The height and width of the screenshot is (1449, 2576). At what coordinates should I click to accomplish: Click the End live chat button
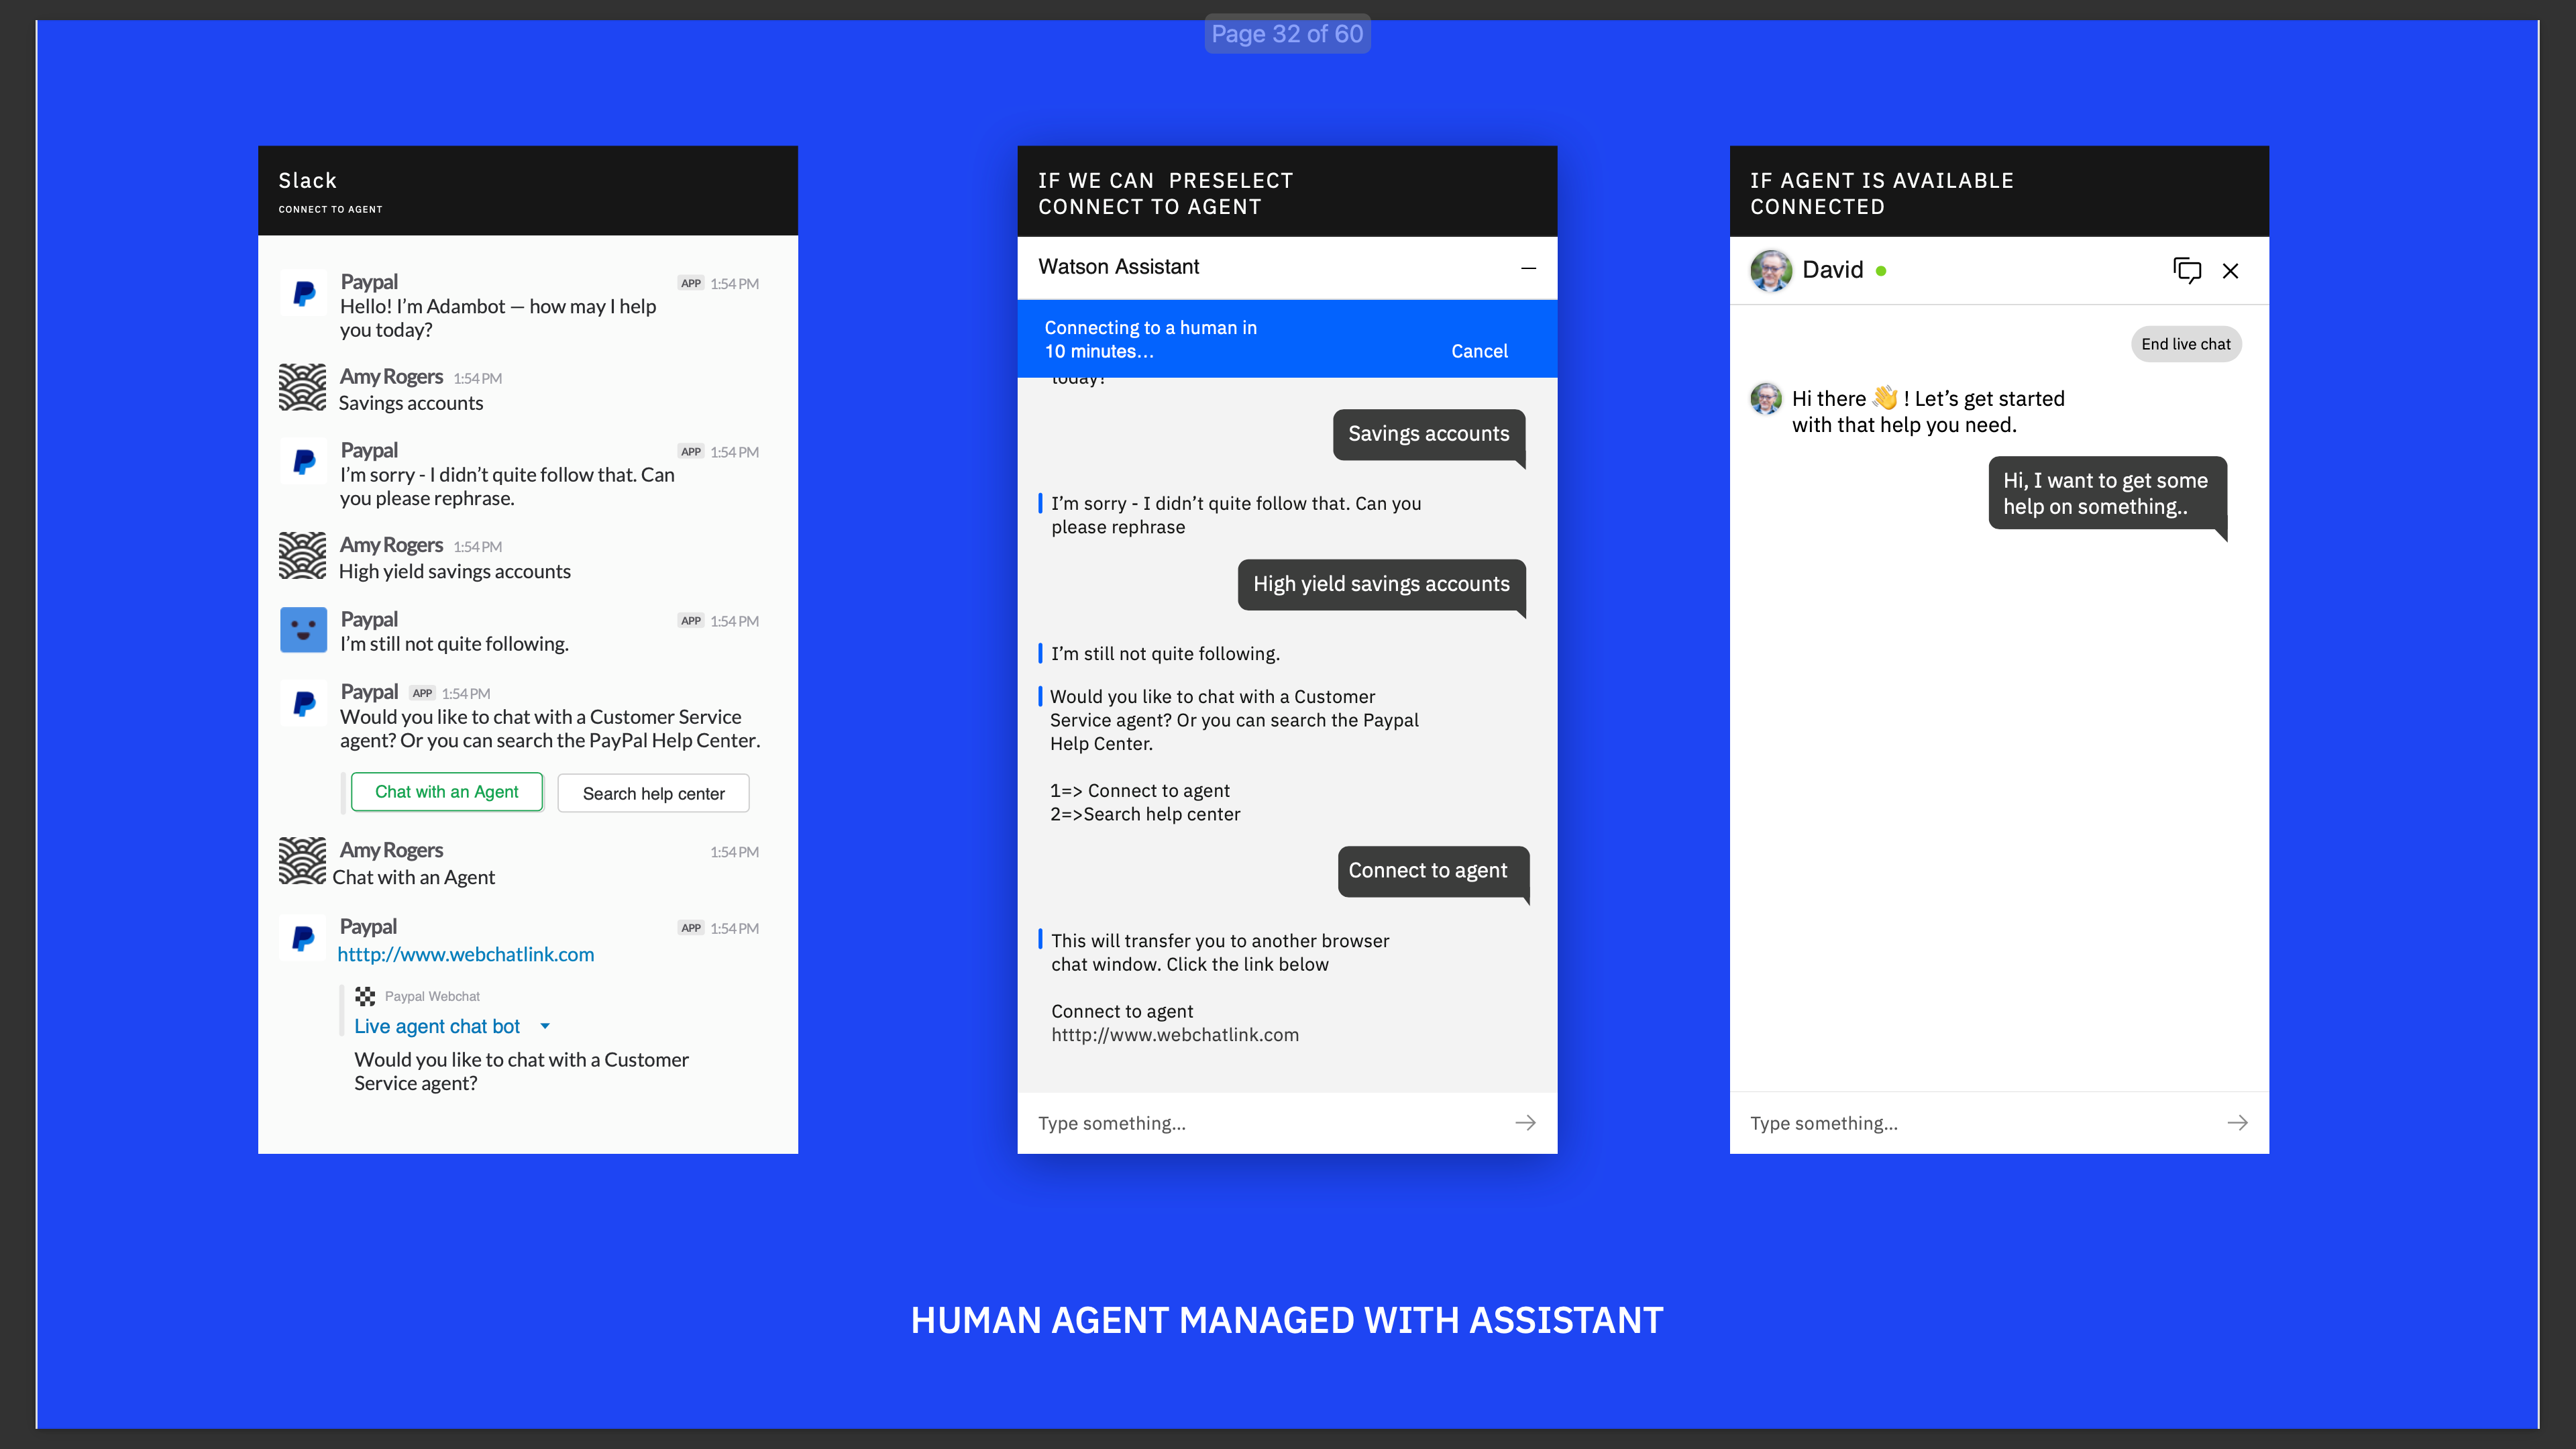click(x=2186, y=344)
